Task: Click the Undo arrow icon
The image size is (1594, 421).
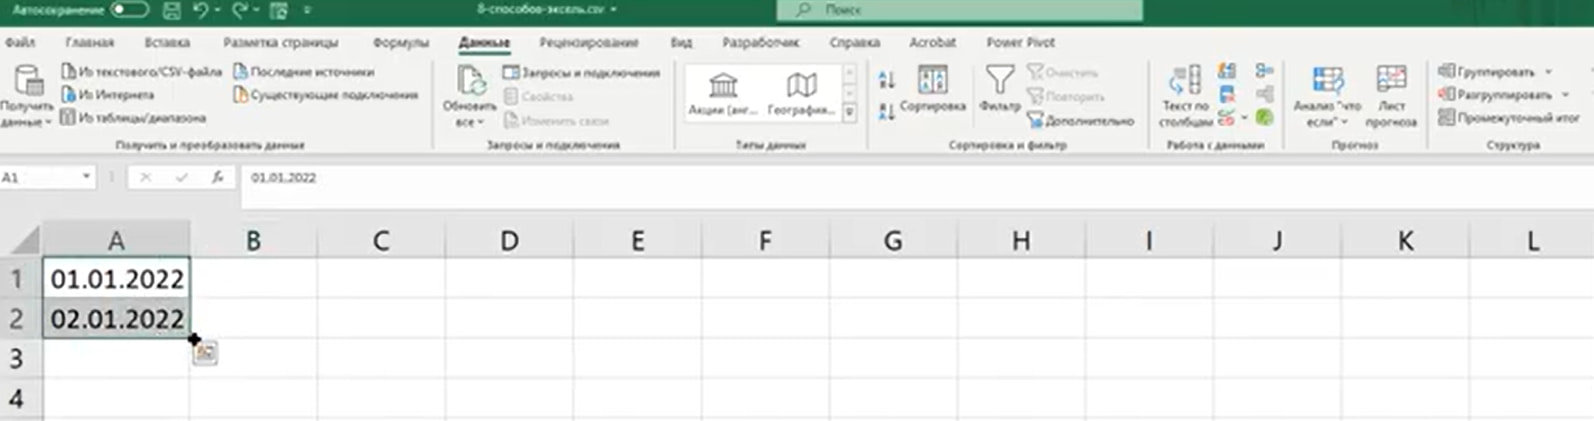Action: click(x=201, y=10)
